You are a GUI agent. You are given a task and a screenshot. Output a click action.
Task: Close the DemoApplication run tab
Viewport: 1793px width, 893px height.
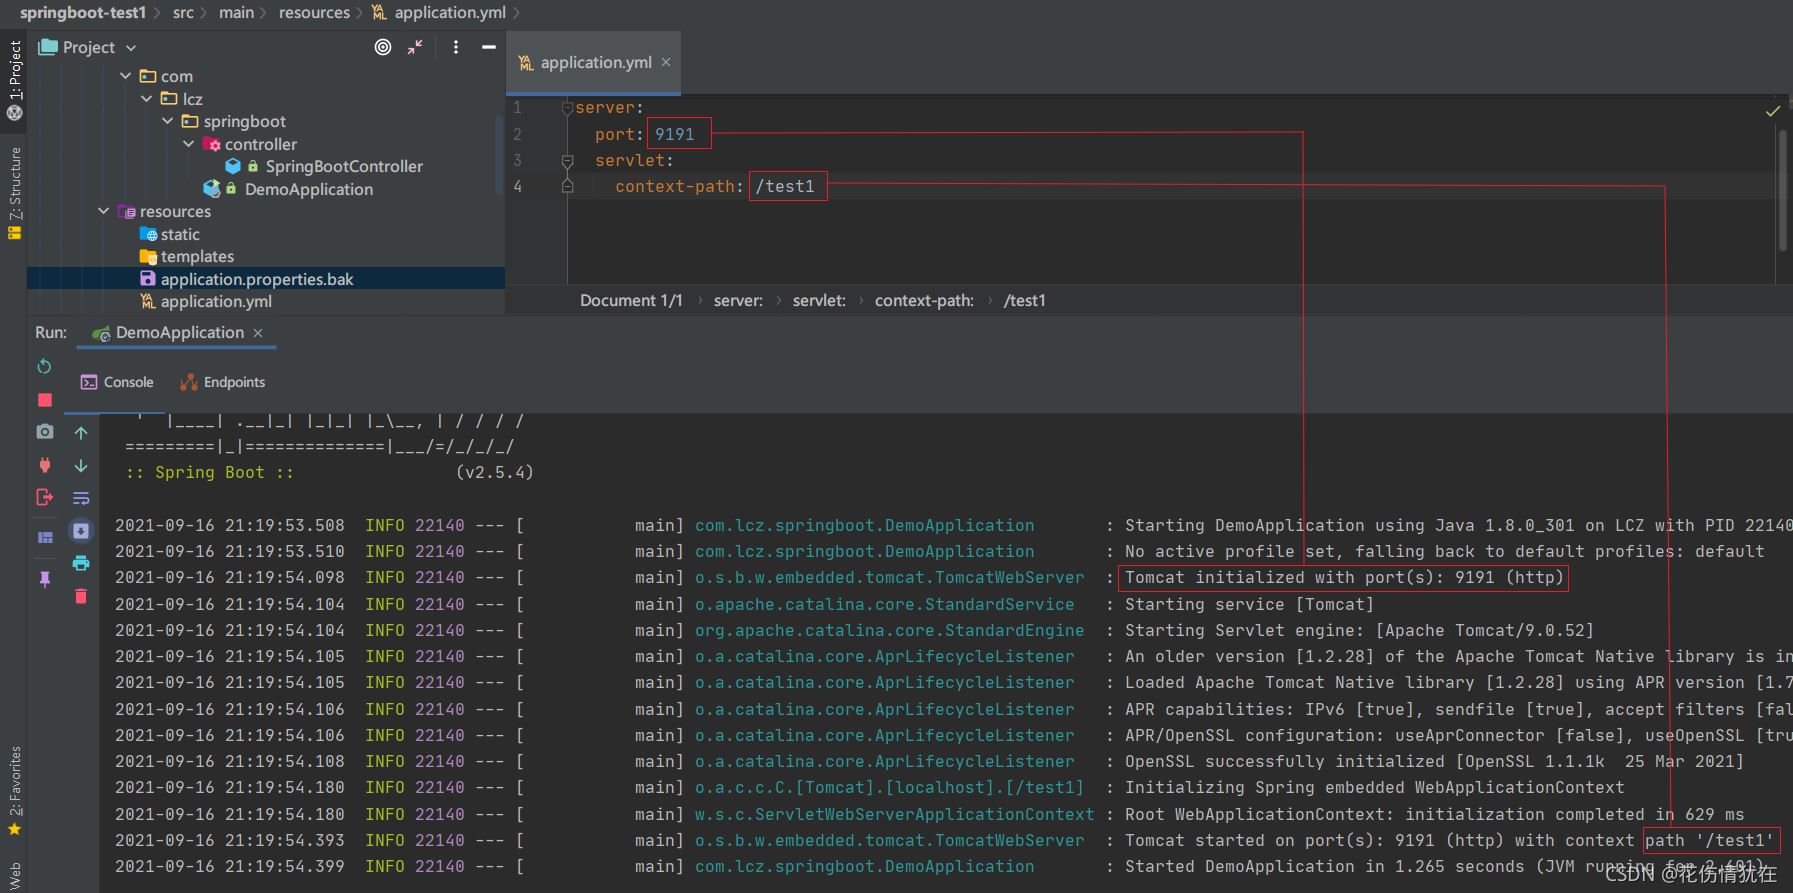point(258,333)
